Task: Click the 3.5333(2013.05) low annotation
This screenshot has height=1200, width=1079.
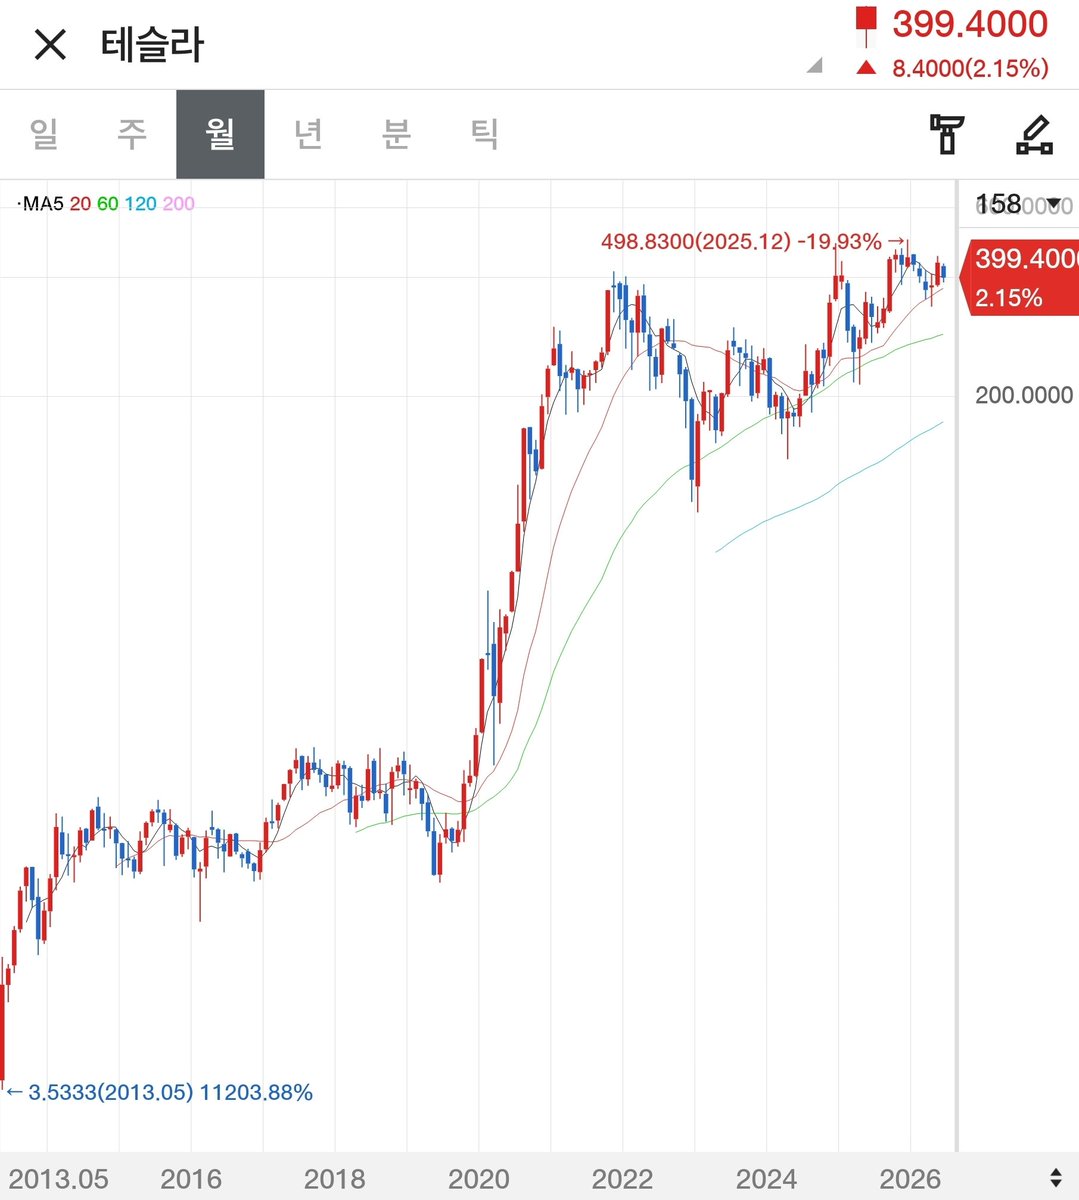Action: click(x=160, y=1092)
